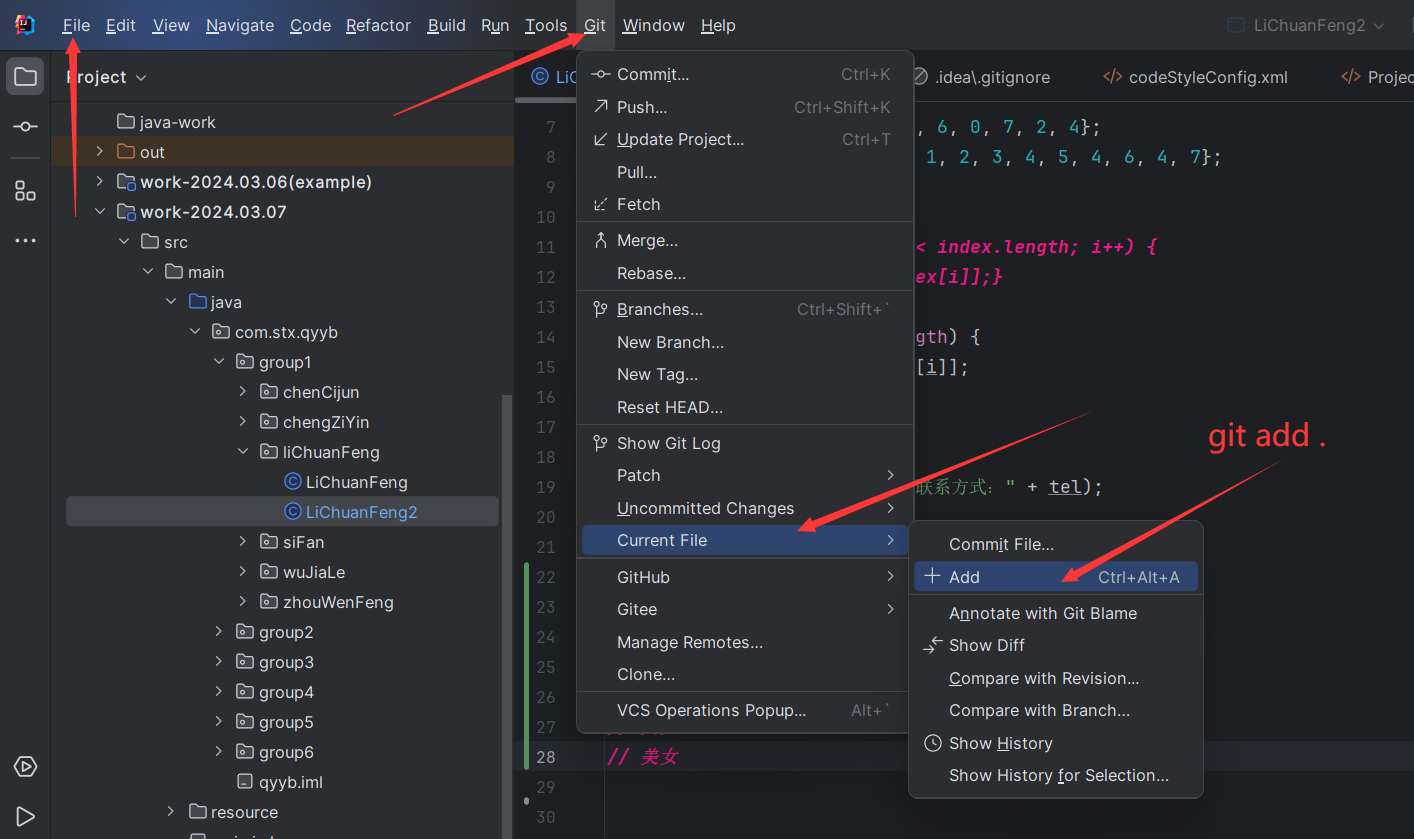Open the Code menu
This screenshot has height=839, width=1414.
pos(310,25)
